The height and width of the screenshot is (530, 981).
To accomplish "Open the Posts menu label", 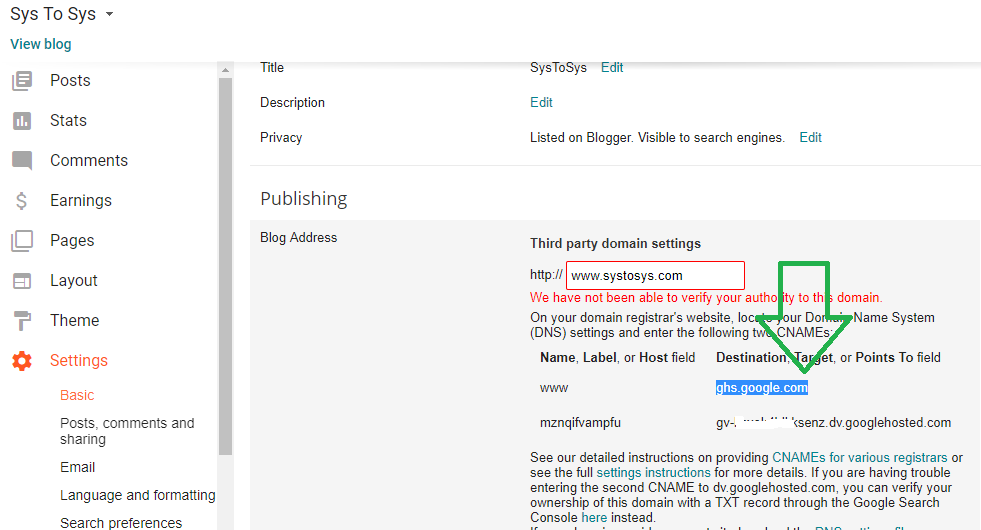I will pyautogui.click(x=70, y=81).
